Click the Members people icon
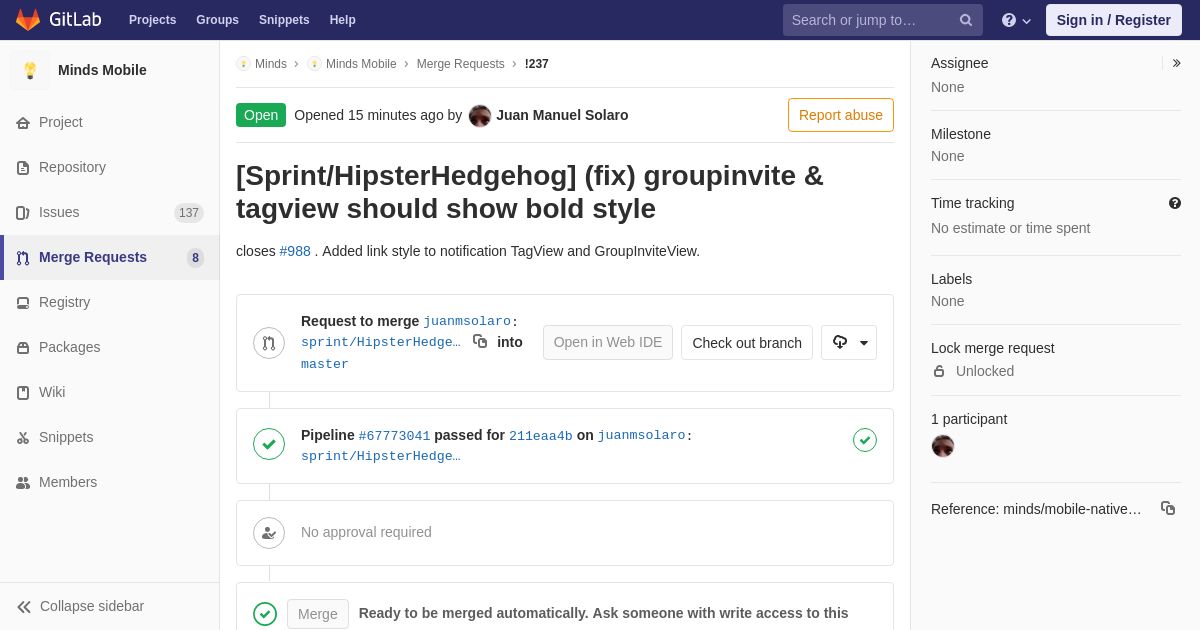The height and width of the screenshot is (630, 1200). click(x=23, y=483)
